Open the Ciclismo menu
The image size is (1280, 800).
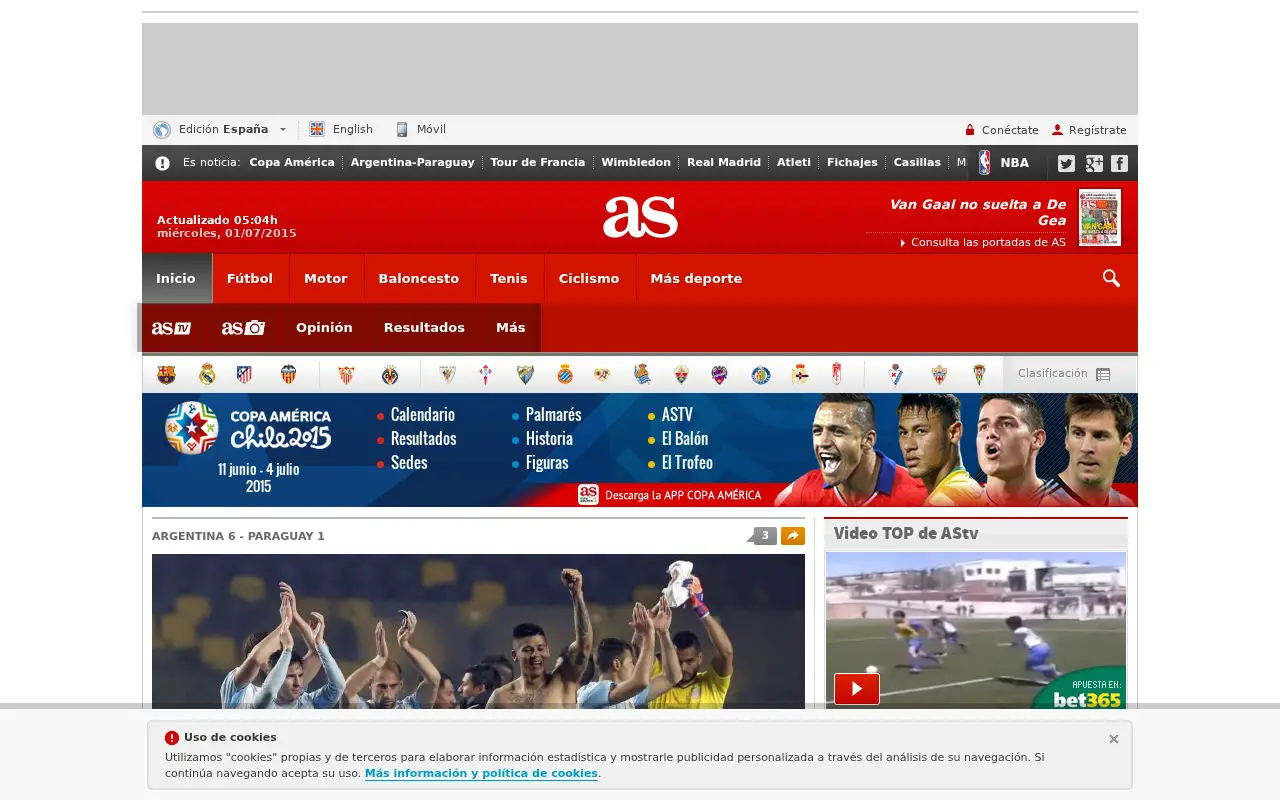[589, 279]
